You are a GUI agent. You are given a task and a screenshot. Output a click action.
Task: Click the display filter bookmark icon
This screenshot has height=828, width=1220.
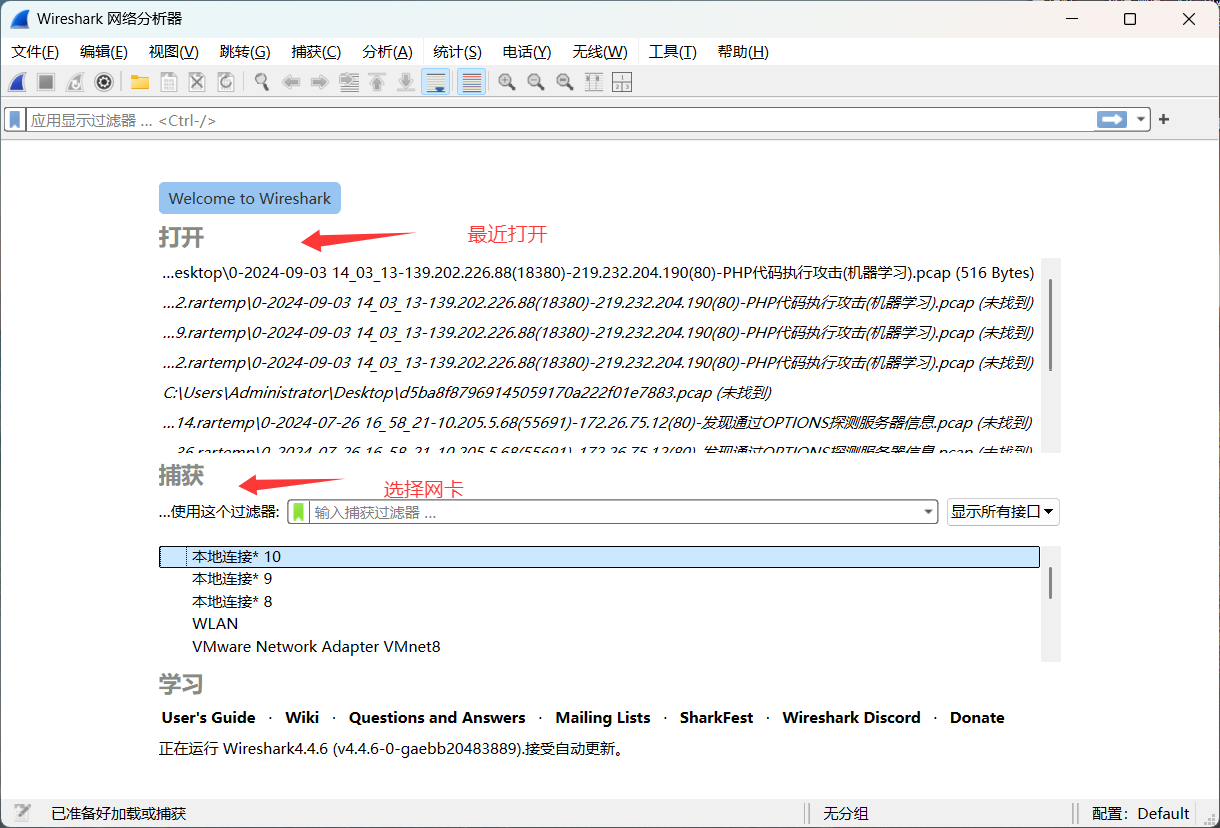[15, 120]
